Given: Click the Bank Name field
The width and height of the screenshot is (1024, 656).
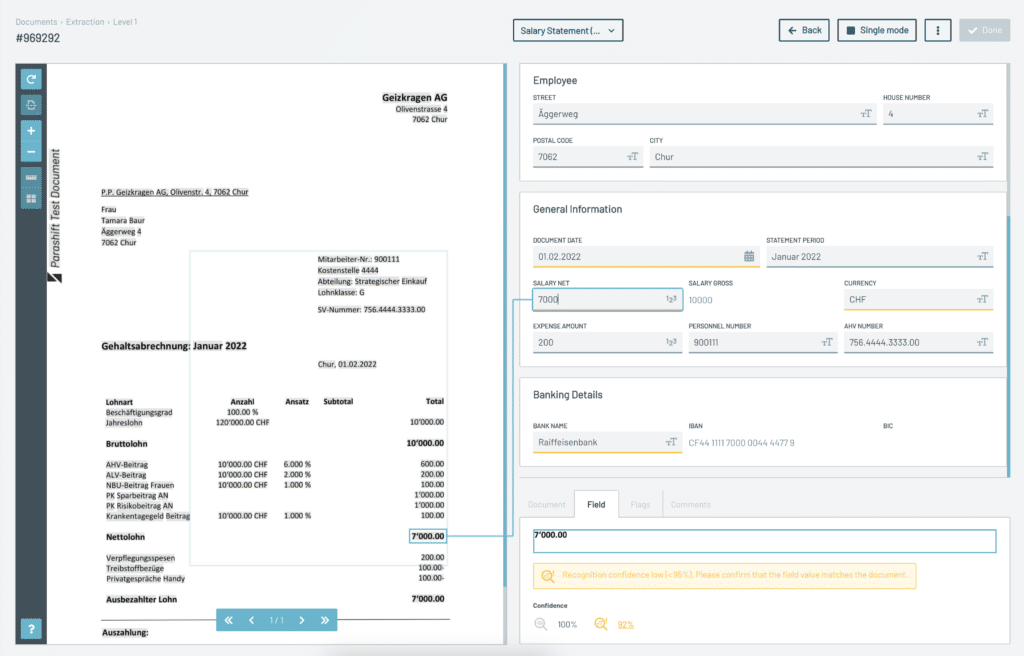Looking at the screenshot, I should pos(596,441).
